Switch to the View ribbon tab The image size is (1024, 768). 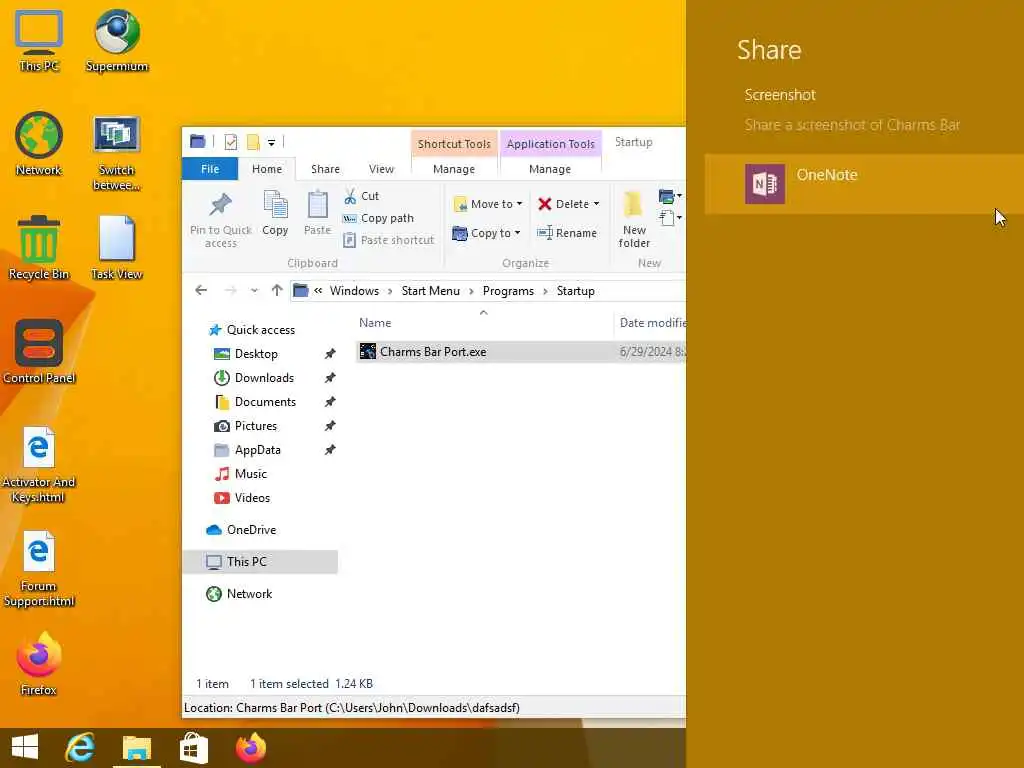coord(381,169)
